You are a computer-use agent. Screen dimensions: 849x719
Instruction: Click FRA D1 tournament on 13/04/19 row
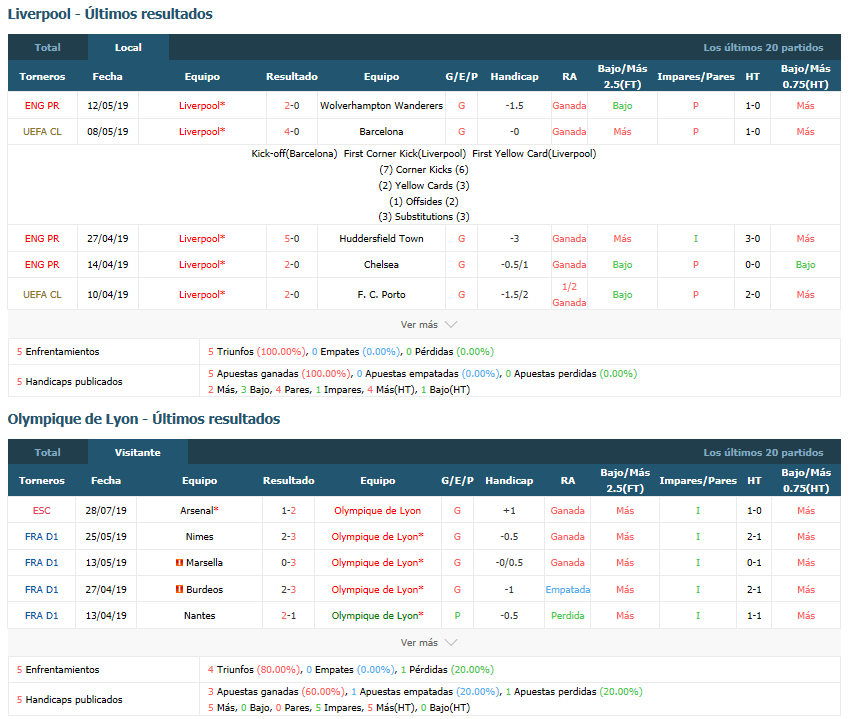click(42, 615)
